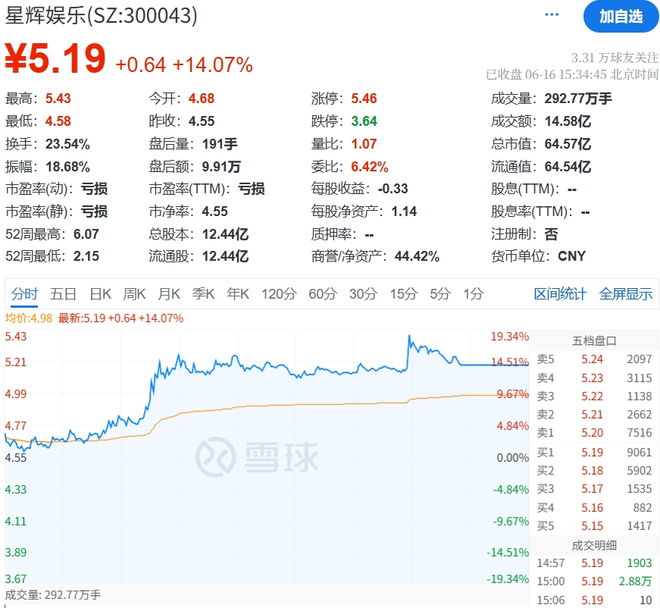
Task: Select the 季K quarterly chart tab
Action: click(204, 293)
